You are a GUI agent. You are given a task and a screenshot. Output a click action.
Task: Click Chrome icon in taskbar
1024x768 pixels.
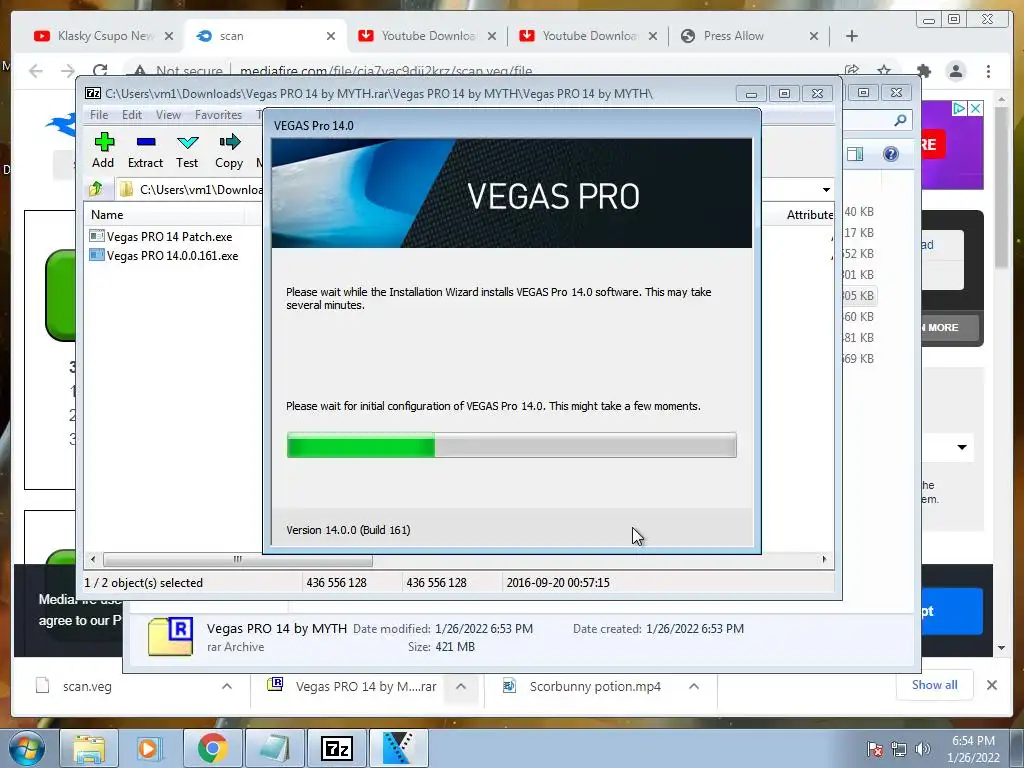click(x=212, y=748)
